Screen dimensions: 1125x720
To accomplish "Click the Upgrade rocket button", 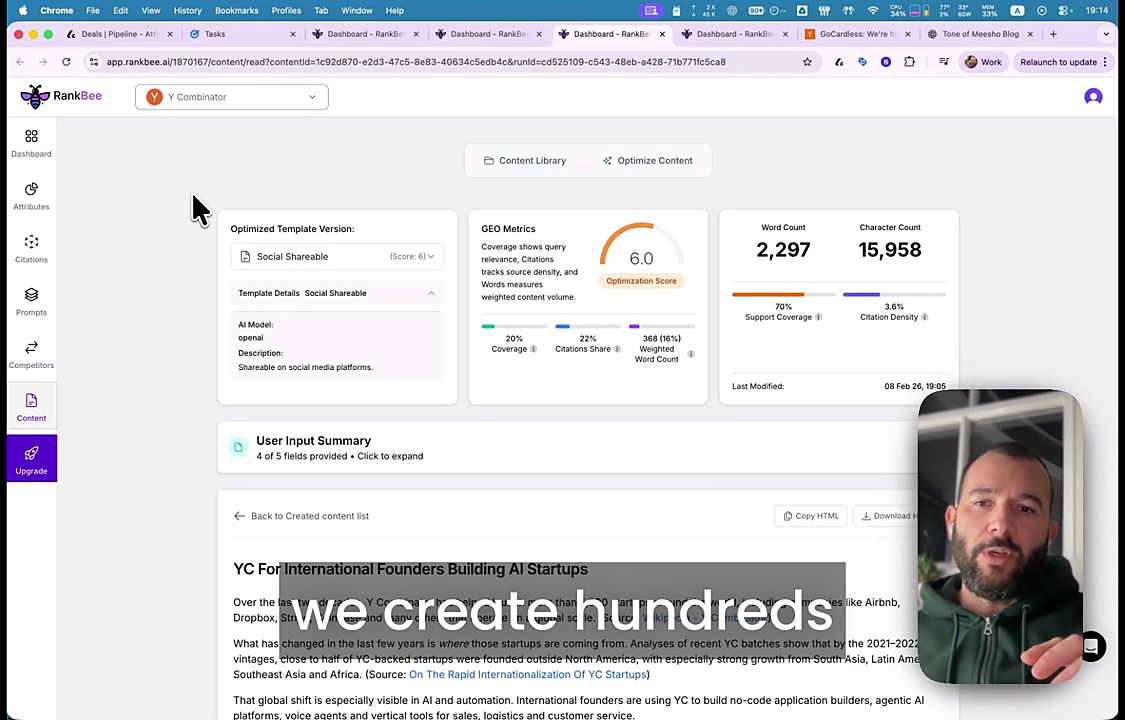I will click(31, 460).
